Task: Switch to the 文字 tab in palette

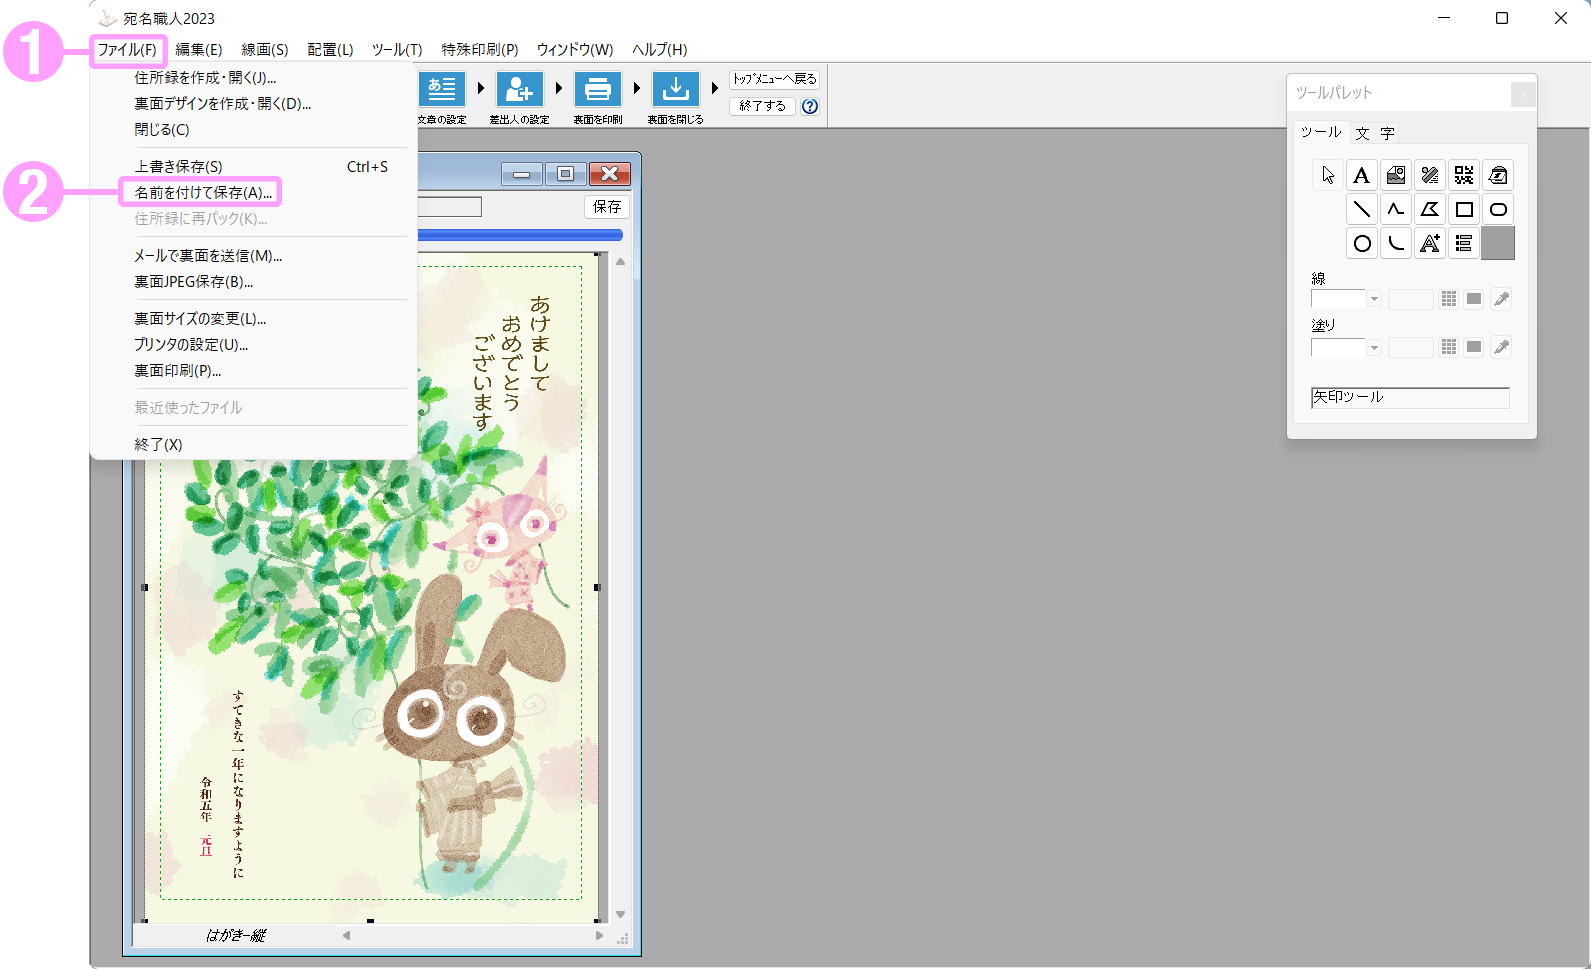Action: [1375, 133]
